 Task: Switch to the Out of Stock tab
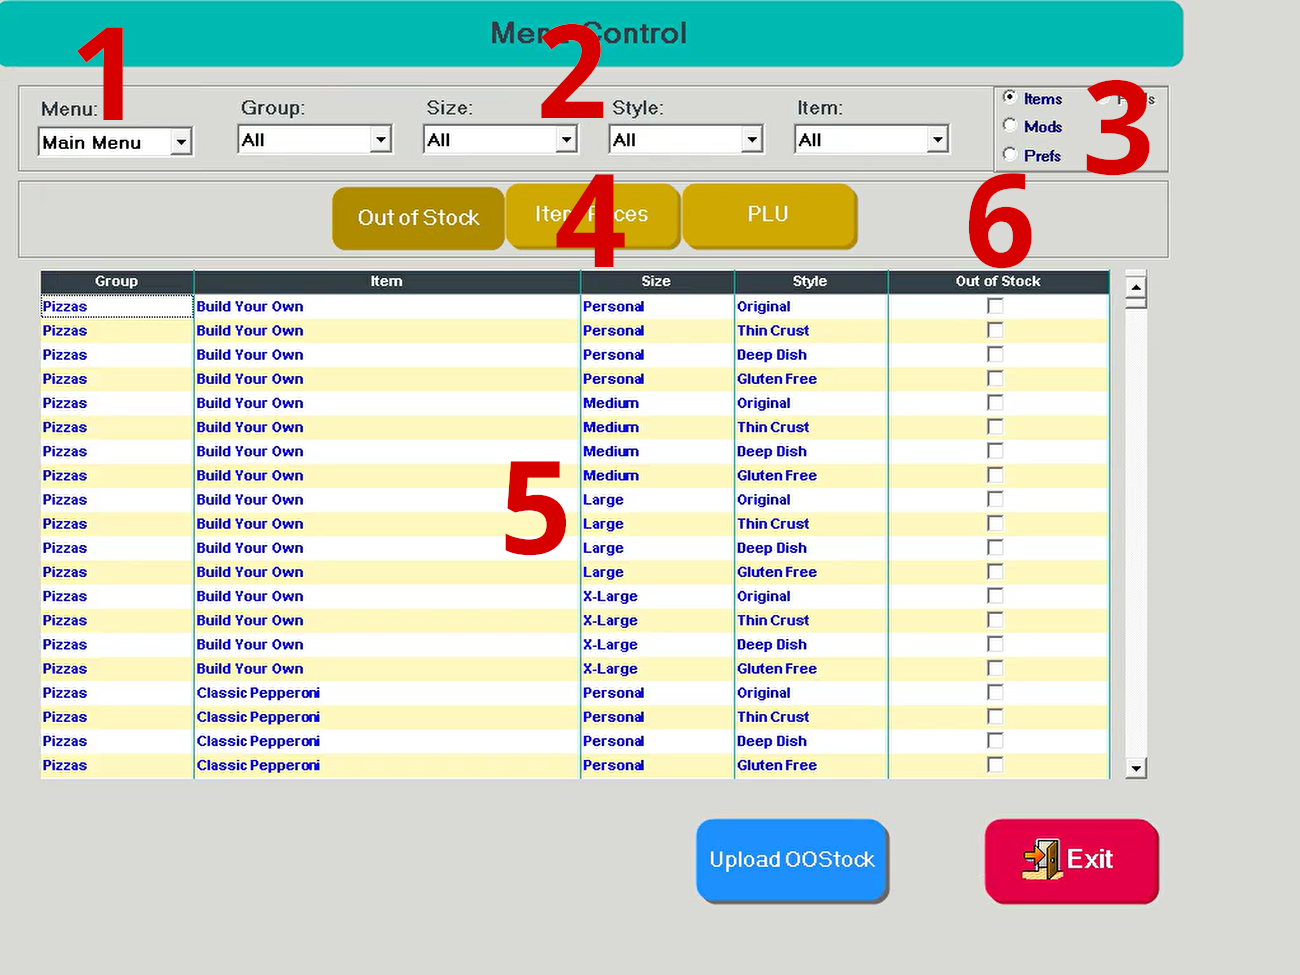click(418, 217)
